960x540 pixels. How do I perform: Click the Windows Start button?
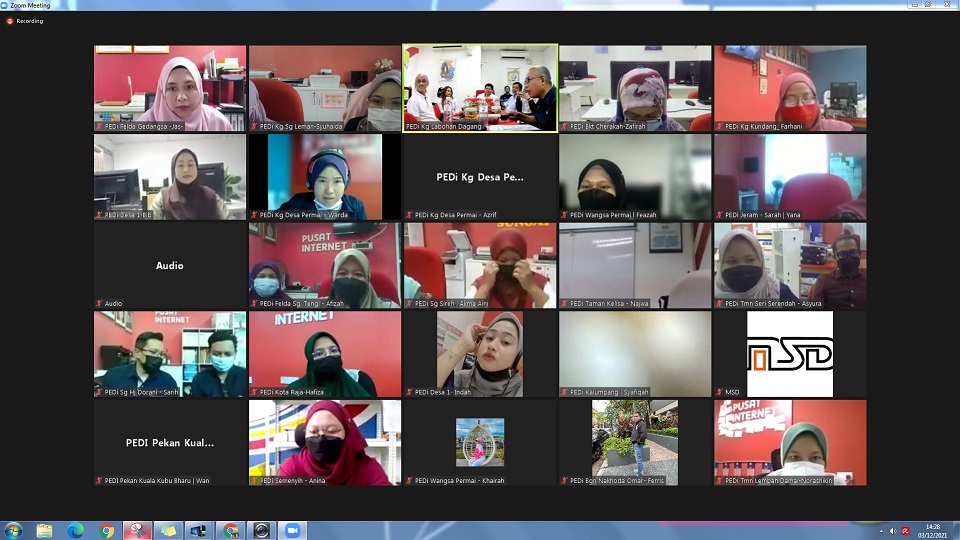[14, 530]
